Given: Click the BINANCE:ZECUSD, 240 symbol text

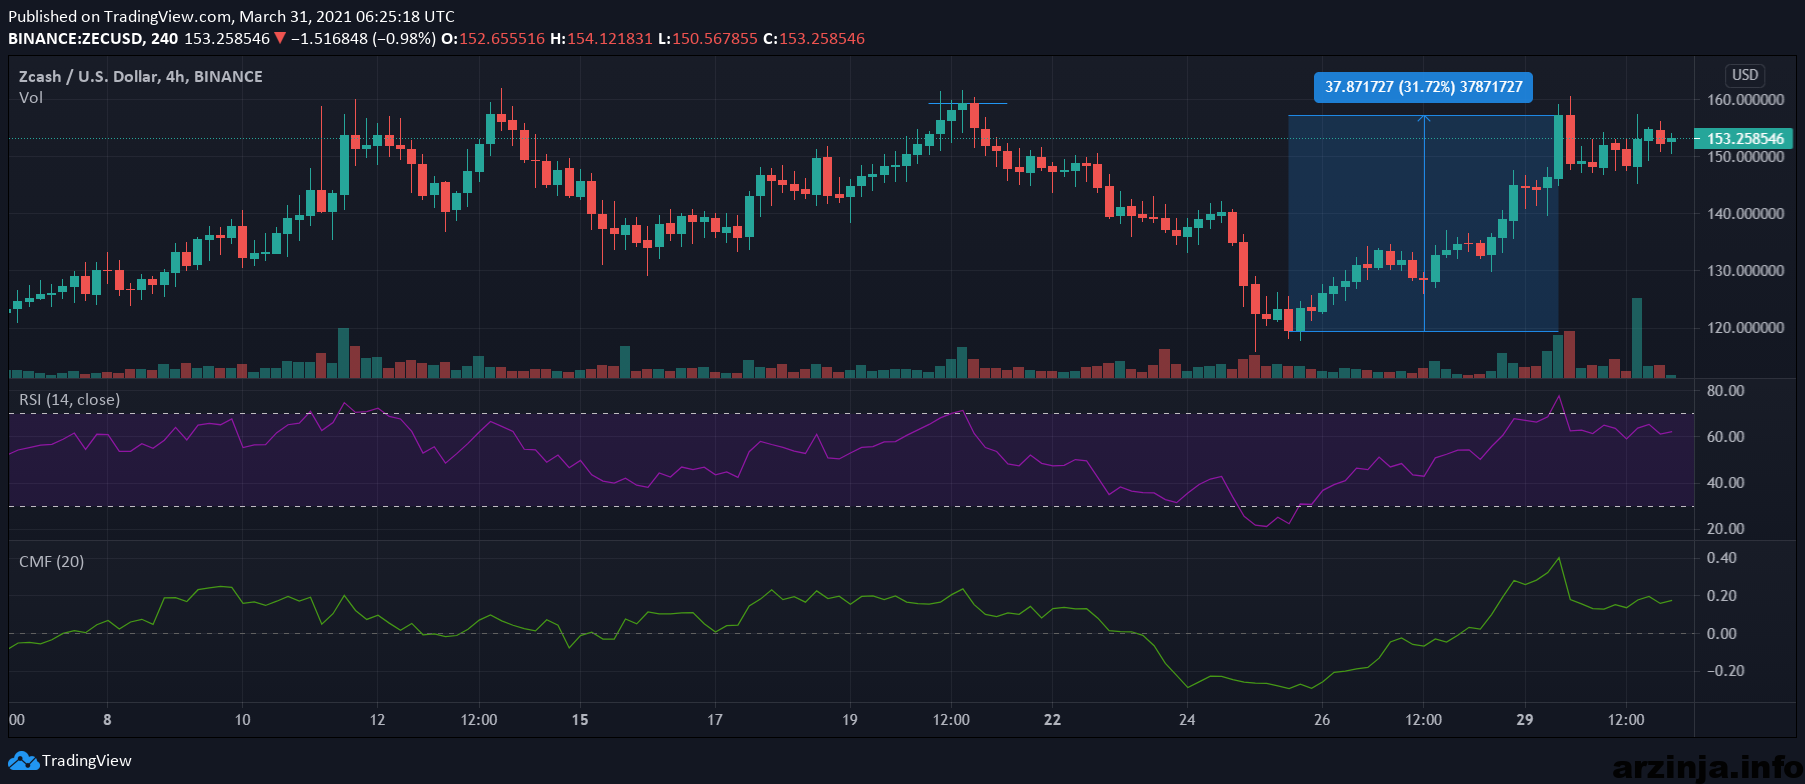Looking at the screenshot, I should pyautogui.click(x=93, y=39).
